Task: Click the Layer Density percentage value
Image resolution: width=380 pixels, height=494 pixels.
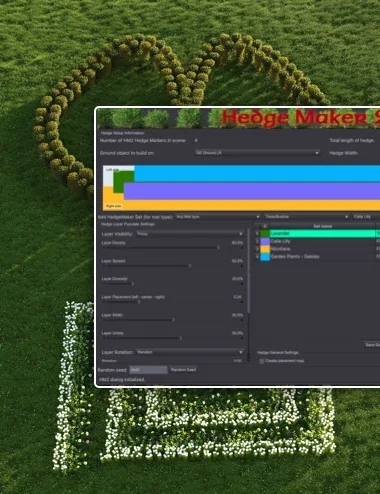Action: click(237, 243)
